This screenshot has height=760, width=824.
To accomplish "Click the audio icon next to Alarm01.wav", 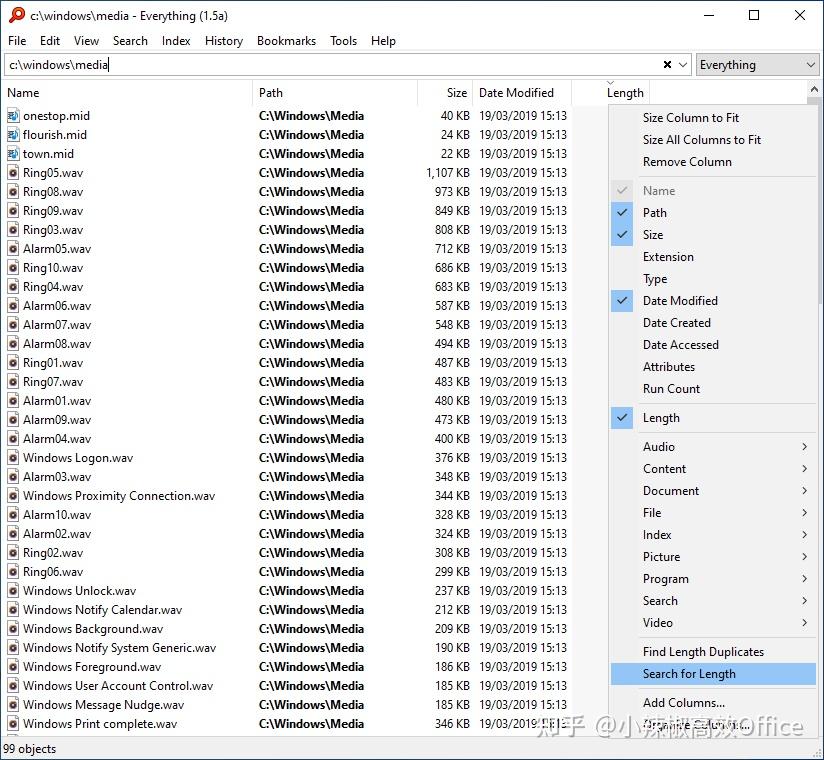I will click(x=12, y=400).
